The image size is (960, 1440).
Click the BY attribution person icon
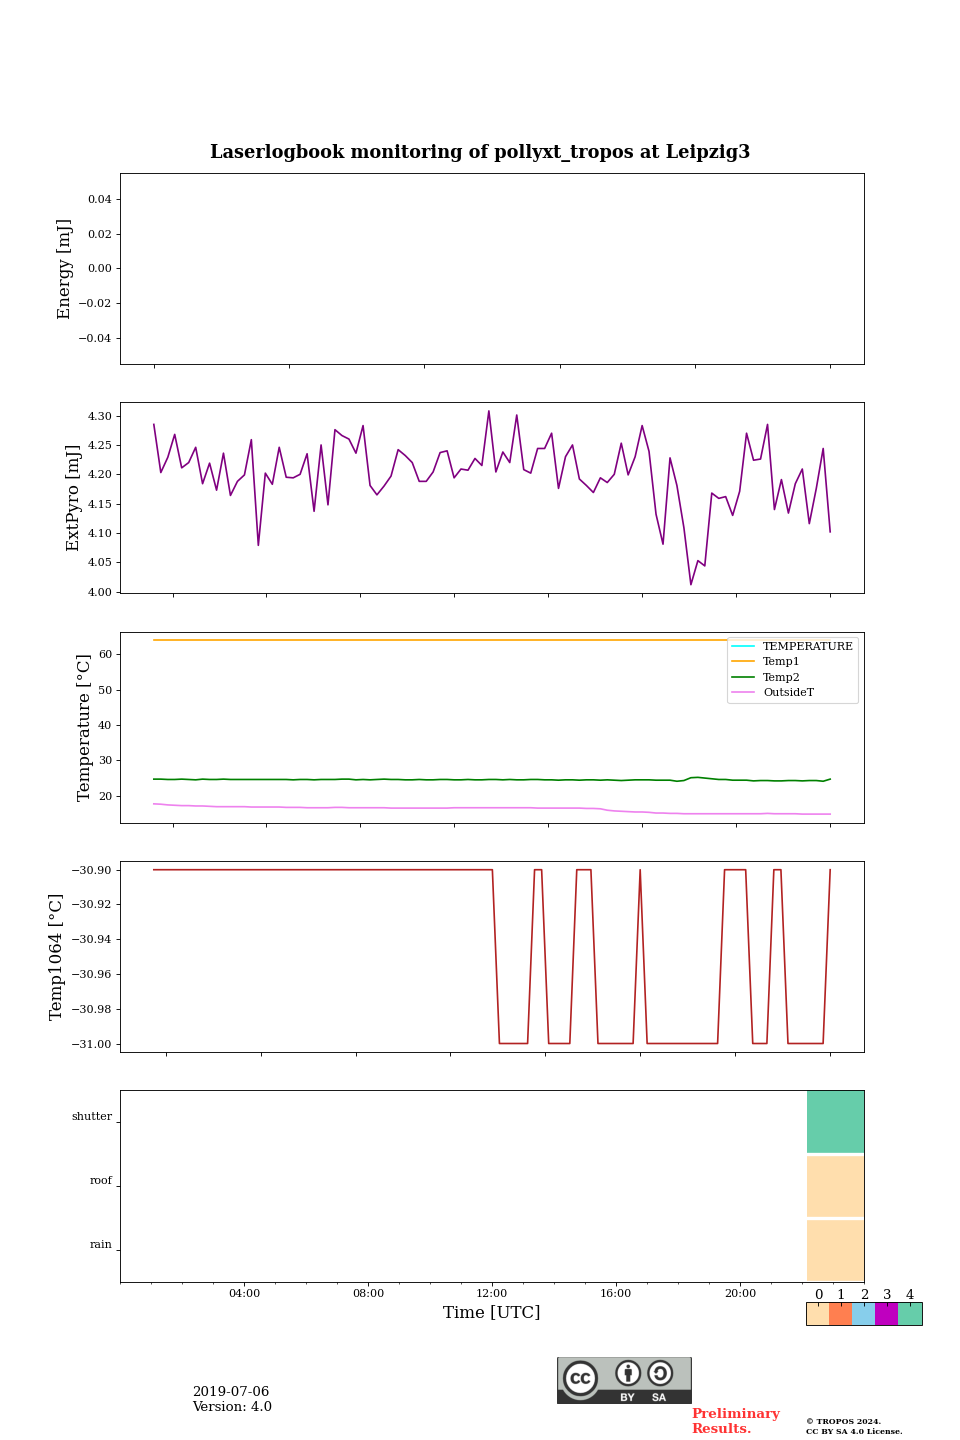point(628,1373)
